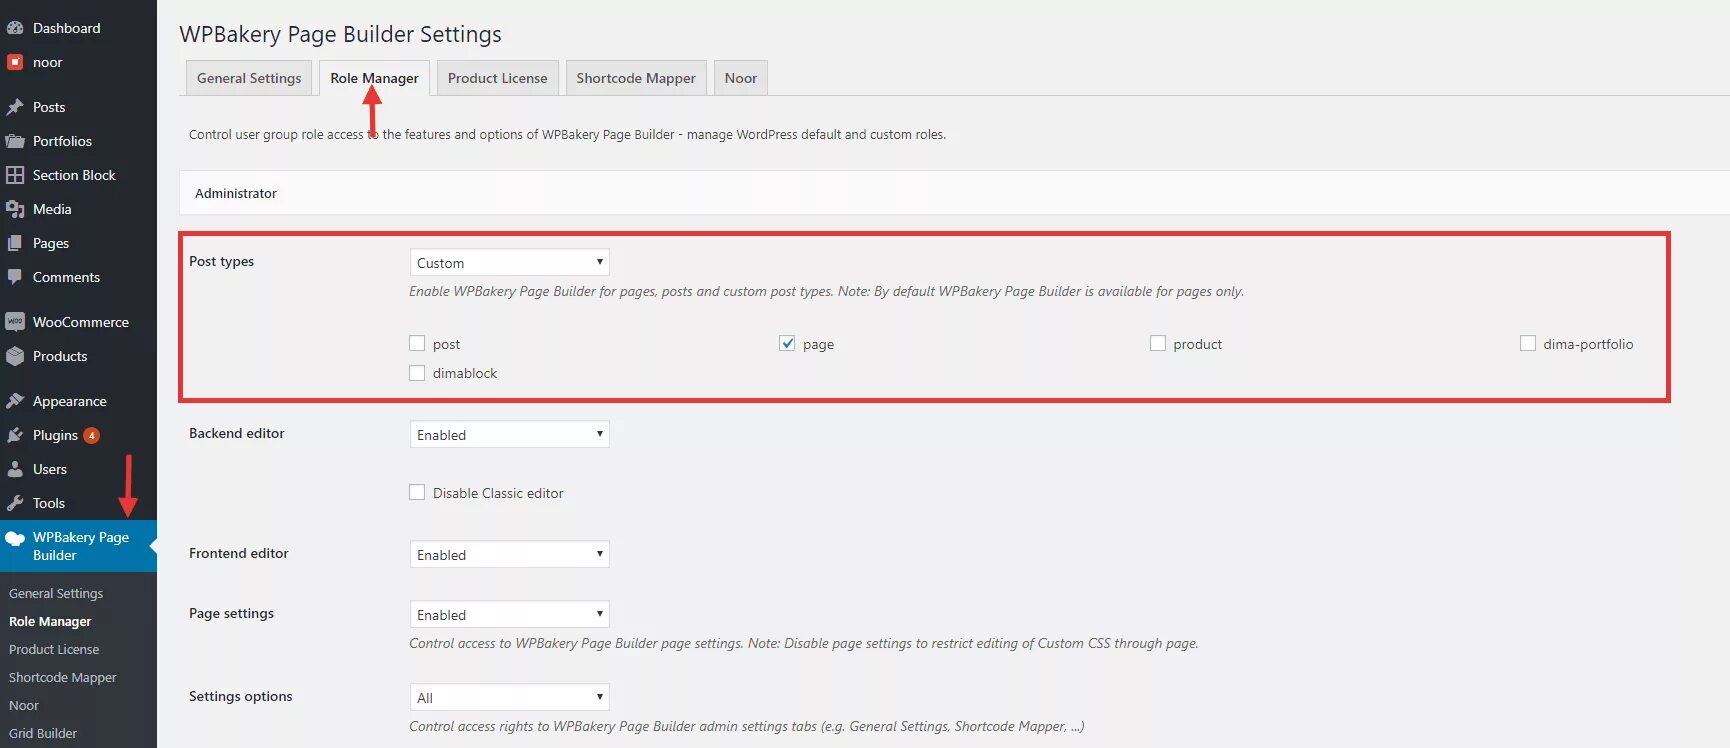Click the Pages icon in sidebar

point(15,243)
